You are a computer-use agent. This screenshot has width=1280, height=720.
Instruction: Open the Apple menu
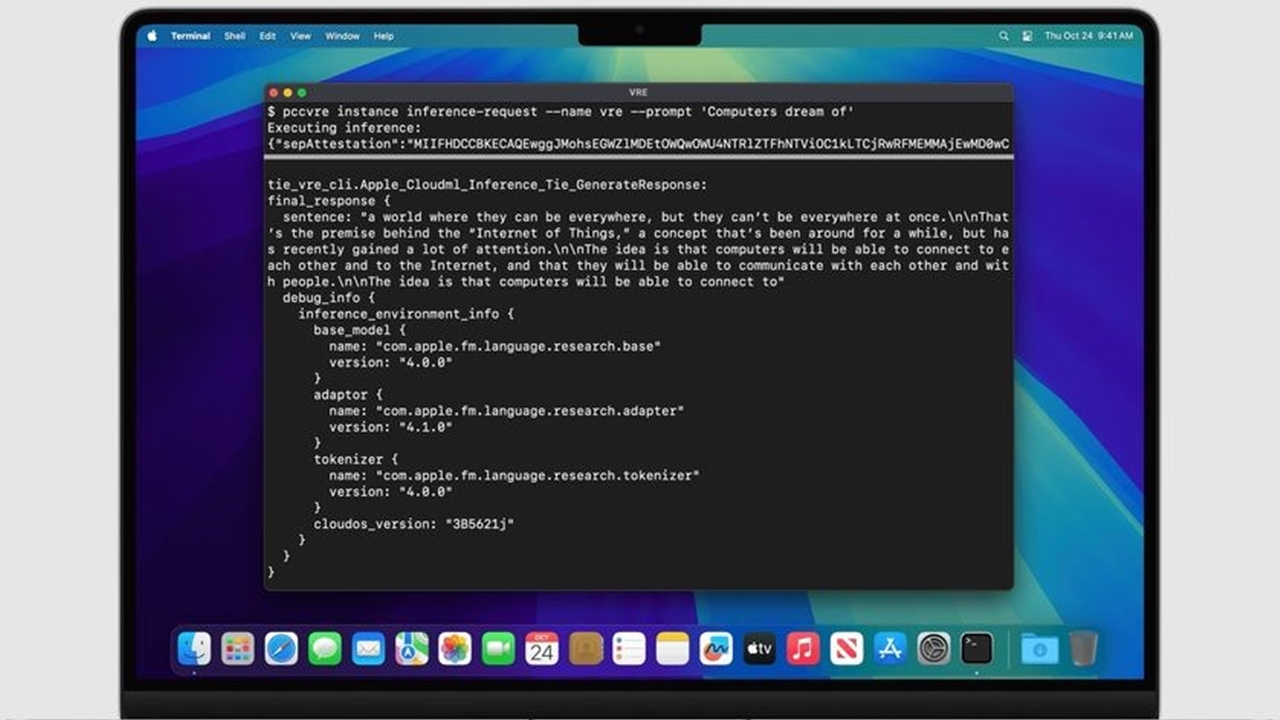[x=153, y=36]
